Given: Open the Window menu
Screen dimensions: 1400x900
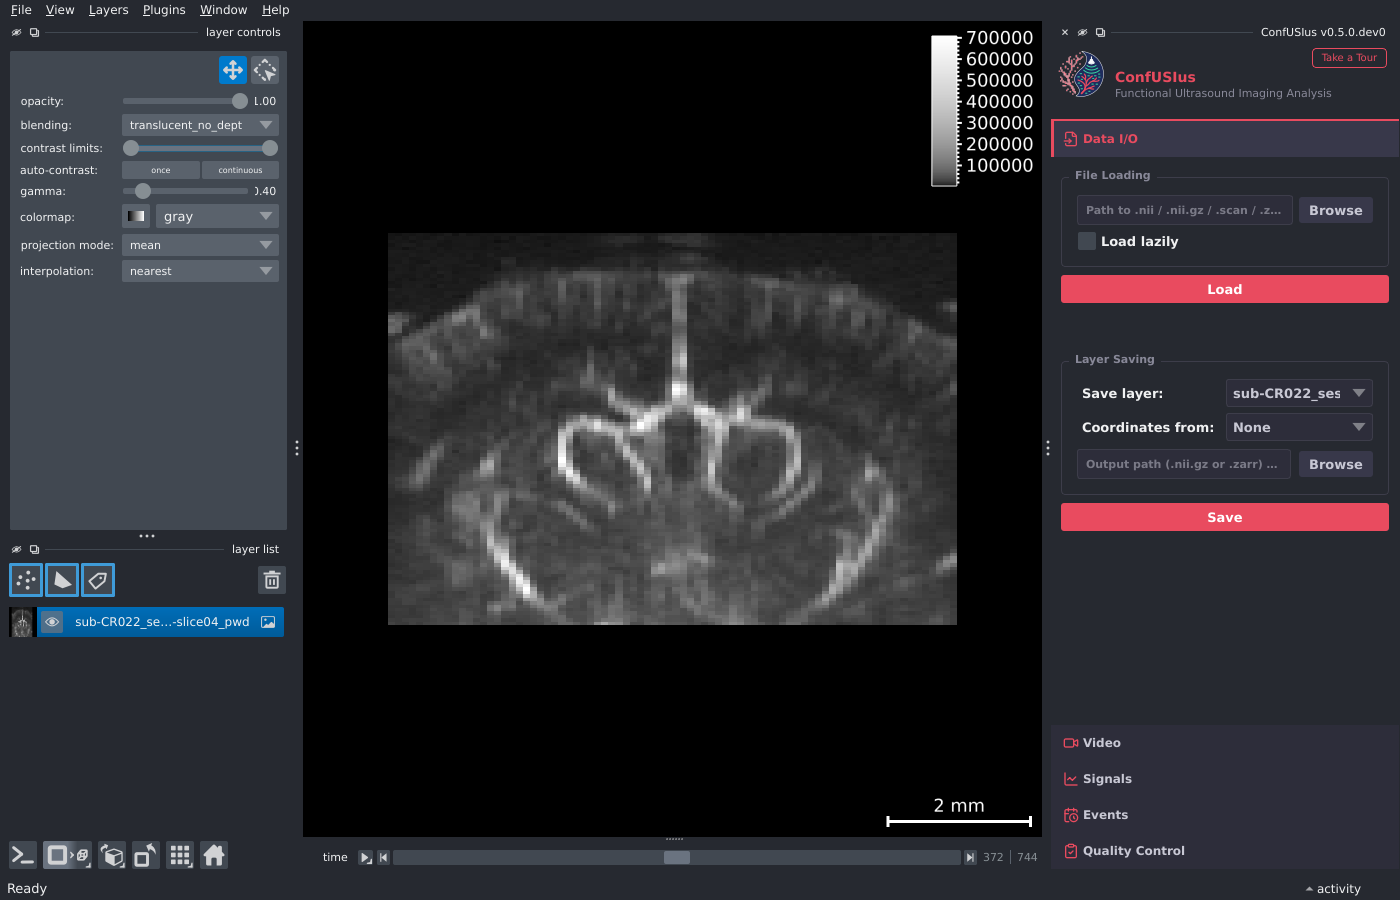Looking at the screenshot, I should point(223,10).
